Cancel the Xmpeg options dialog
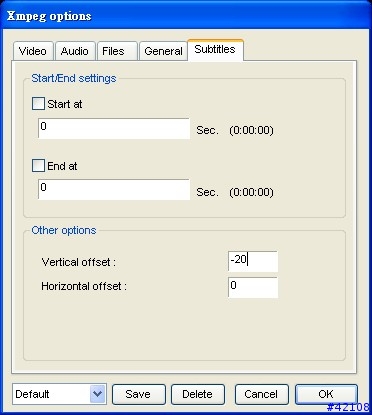Image resolution: width=372 pixels, height=415 pixels. coord(261,394)
